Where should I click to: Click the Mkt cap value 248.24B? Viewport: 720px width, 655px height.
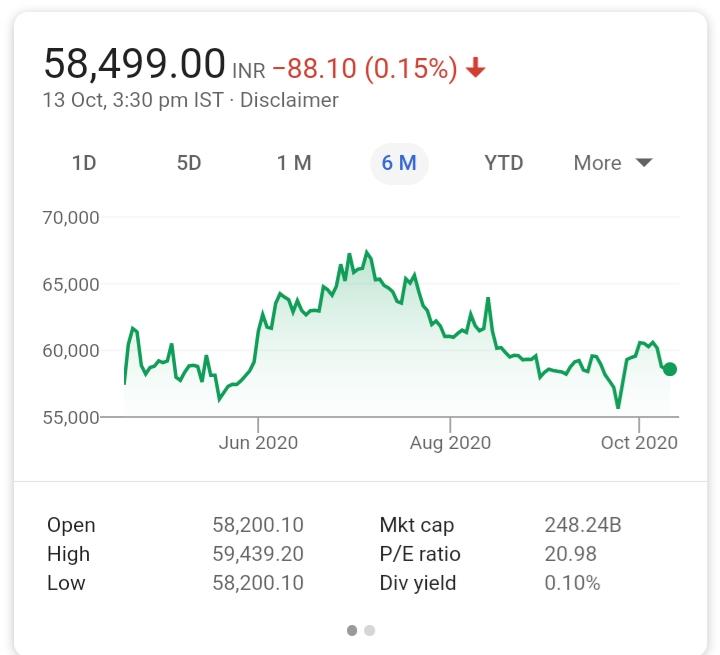pyautogui.click(x=582, y=525)
